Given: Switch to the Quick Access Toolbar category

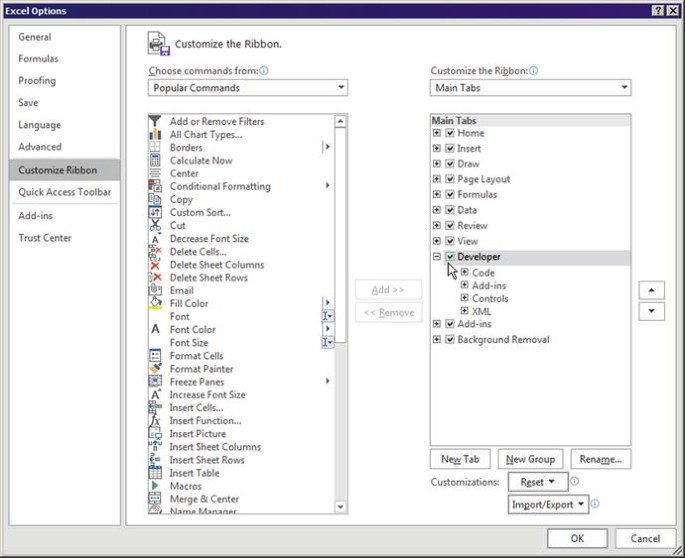Looking at the screenshot, I should (x=64, y=192).
